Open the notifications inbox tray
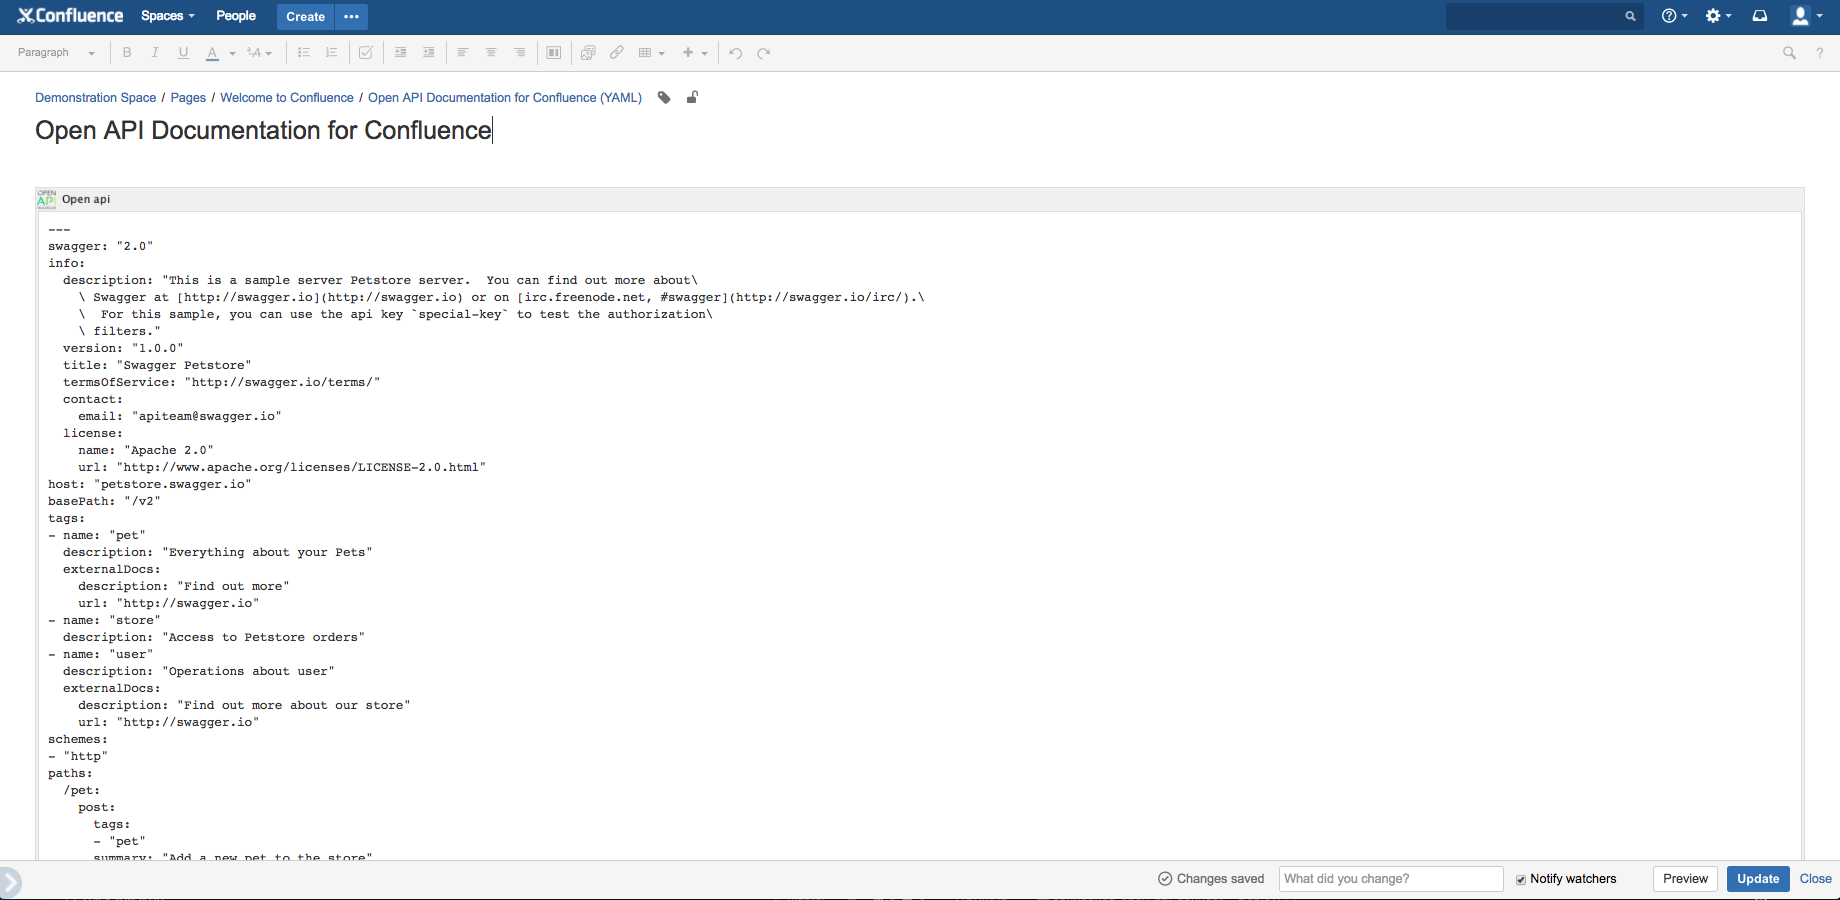Image resolution: width=1840 pixels, height=900 pixels. click(x=1760, y=16)
